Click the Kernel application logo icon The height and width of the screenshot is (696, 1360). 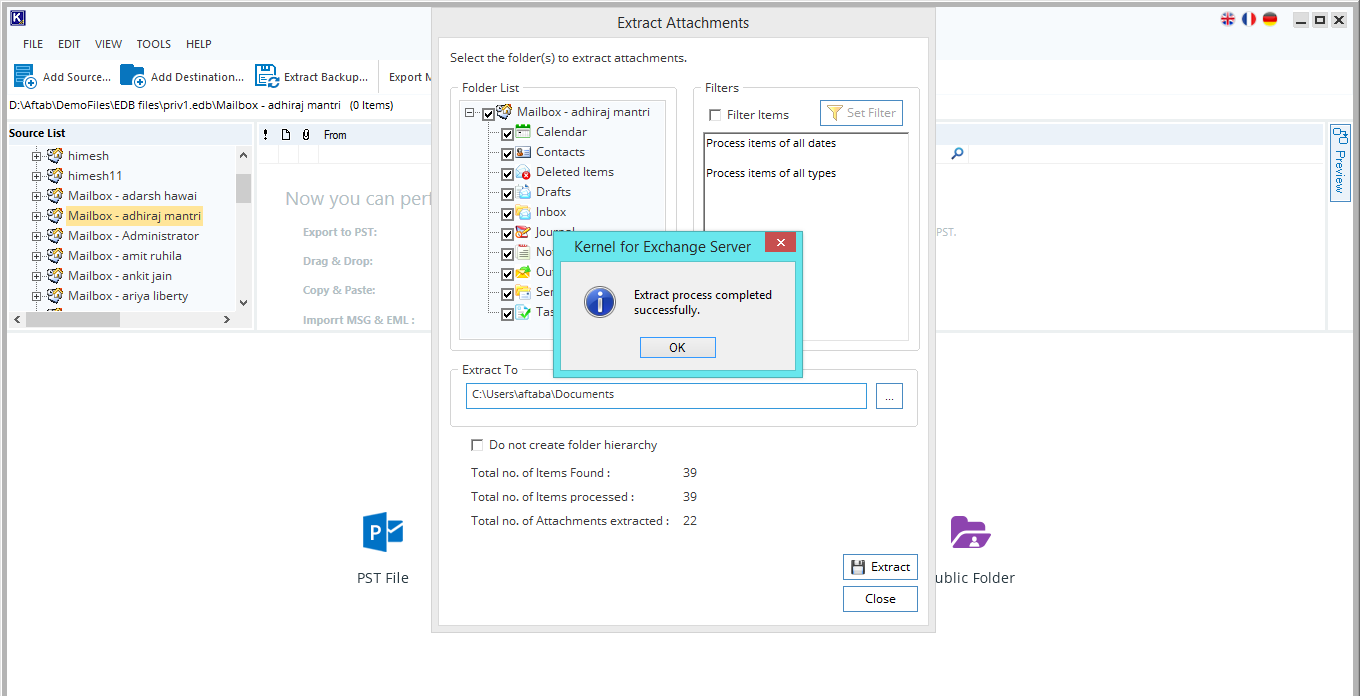[17, 18]
